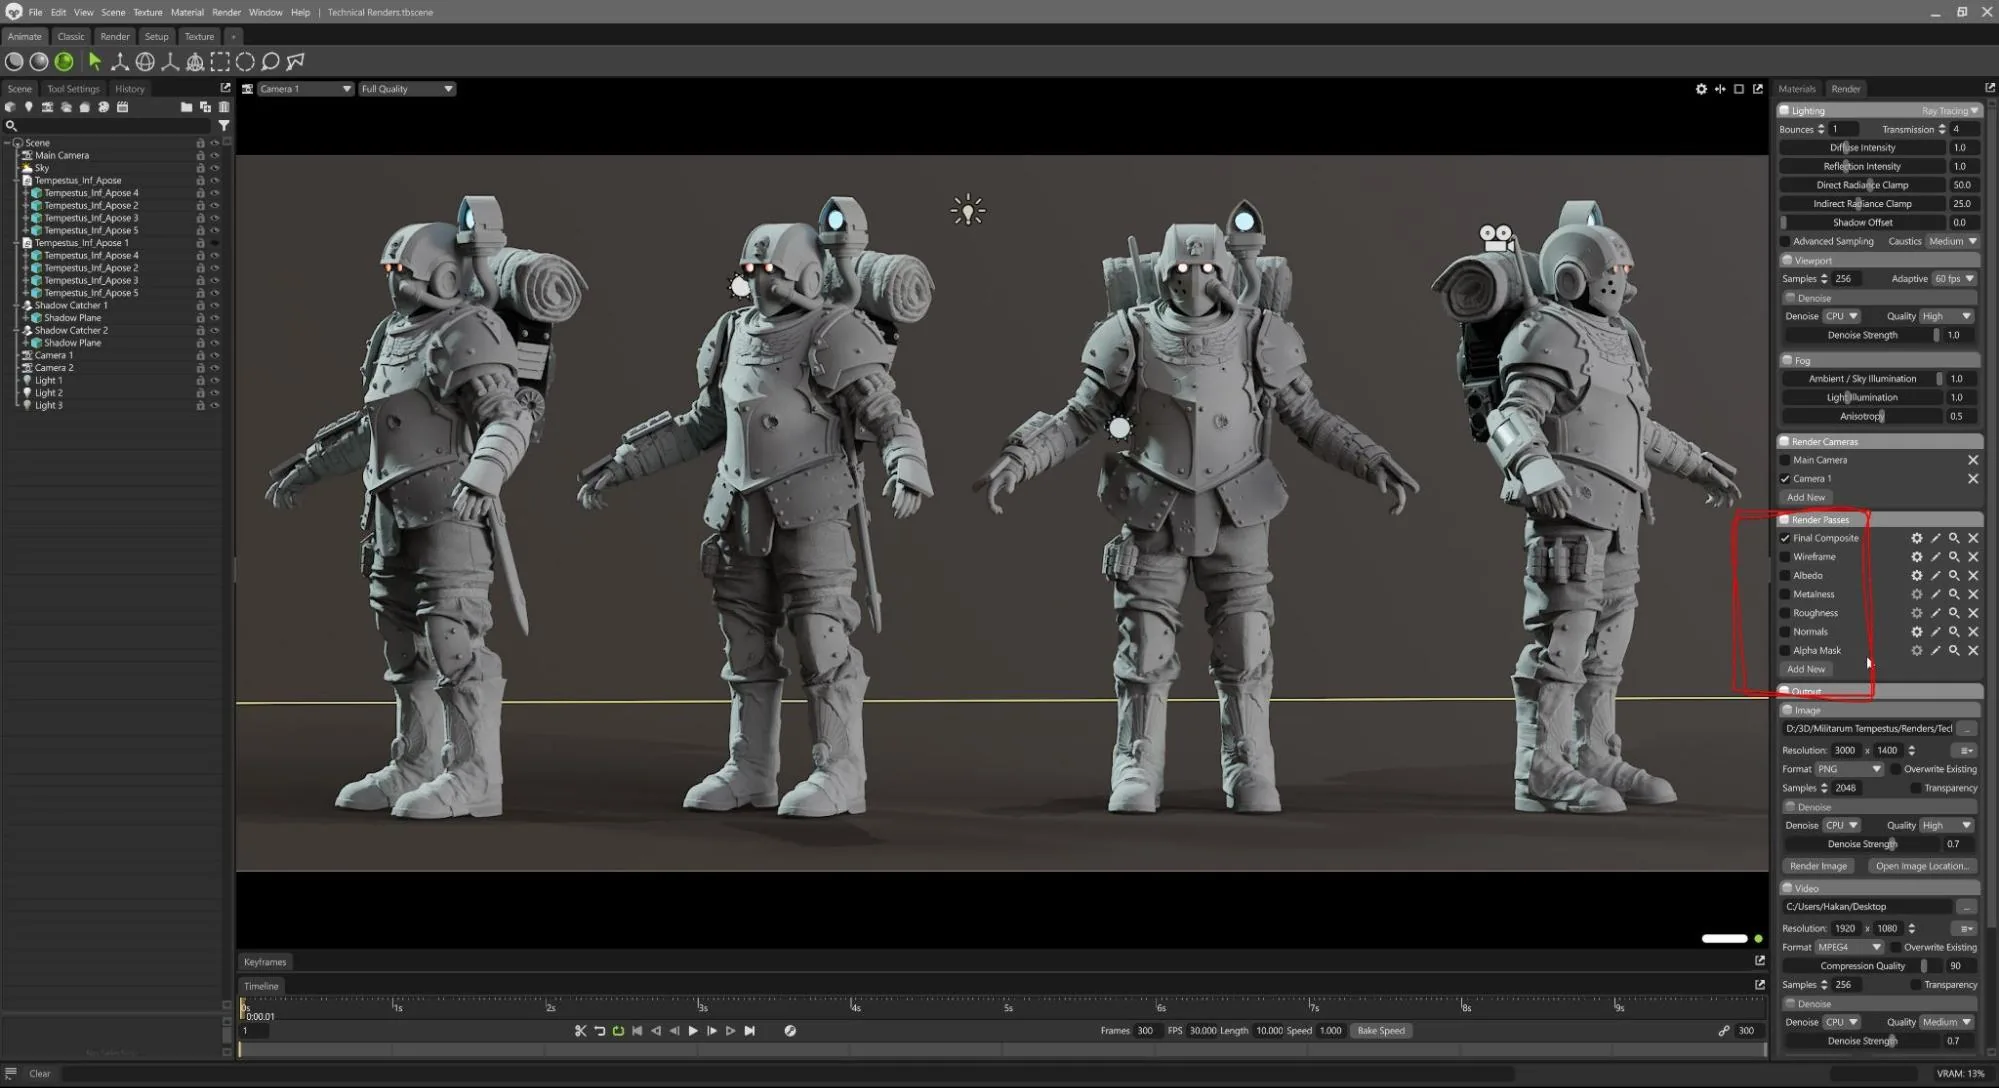Open the Camera 1 viewport dropdown
This screenshot has width=1999, height=1088.
(x=305, y=89)
